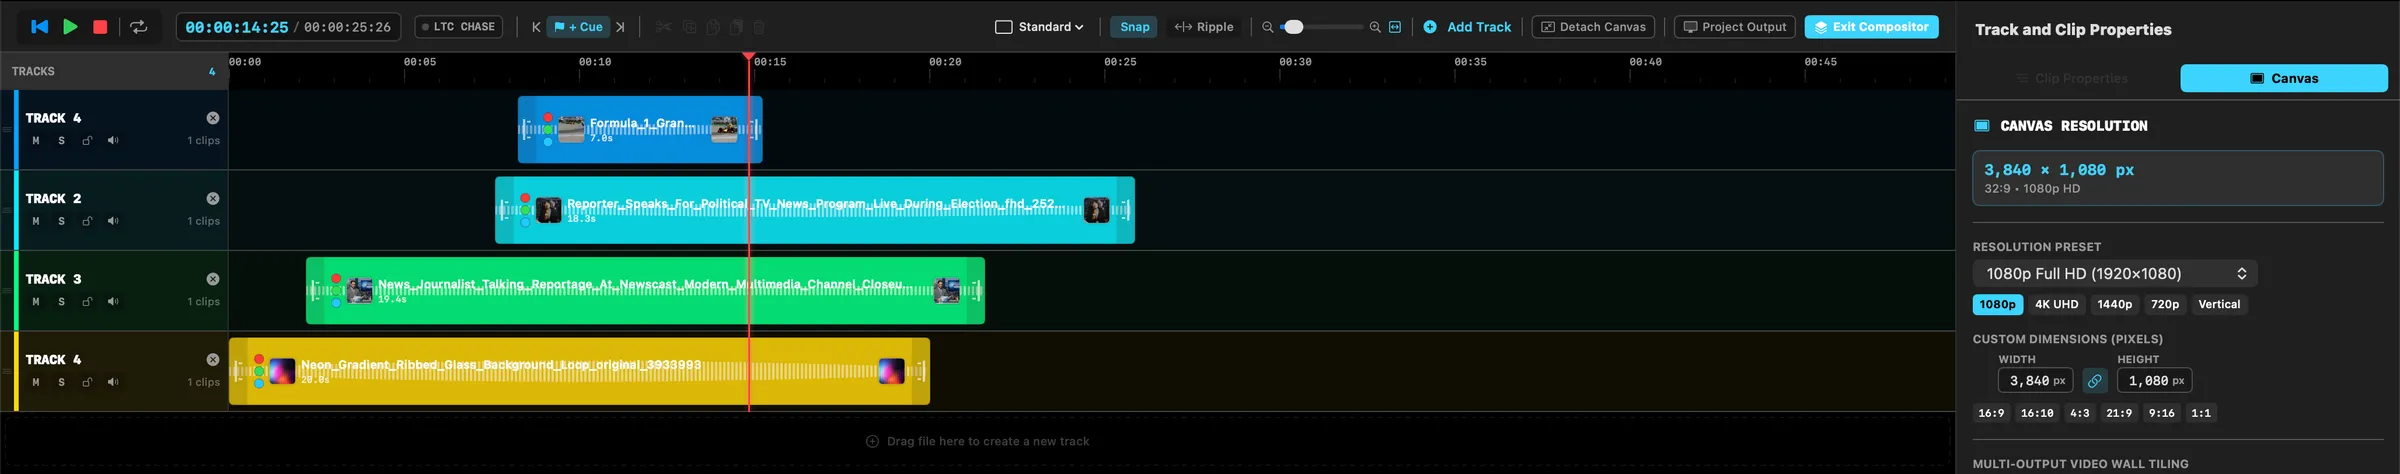
Task: Click the 00:30 mark on the ruler
Action: 1295,62
